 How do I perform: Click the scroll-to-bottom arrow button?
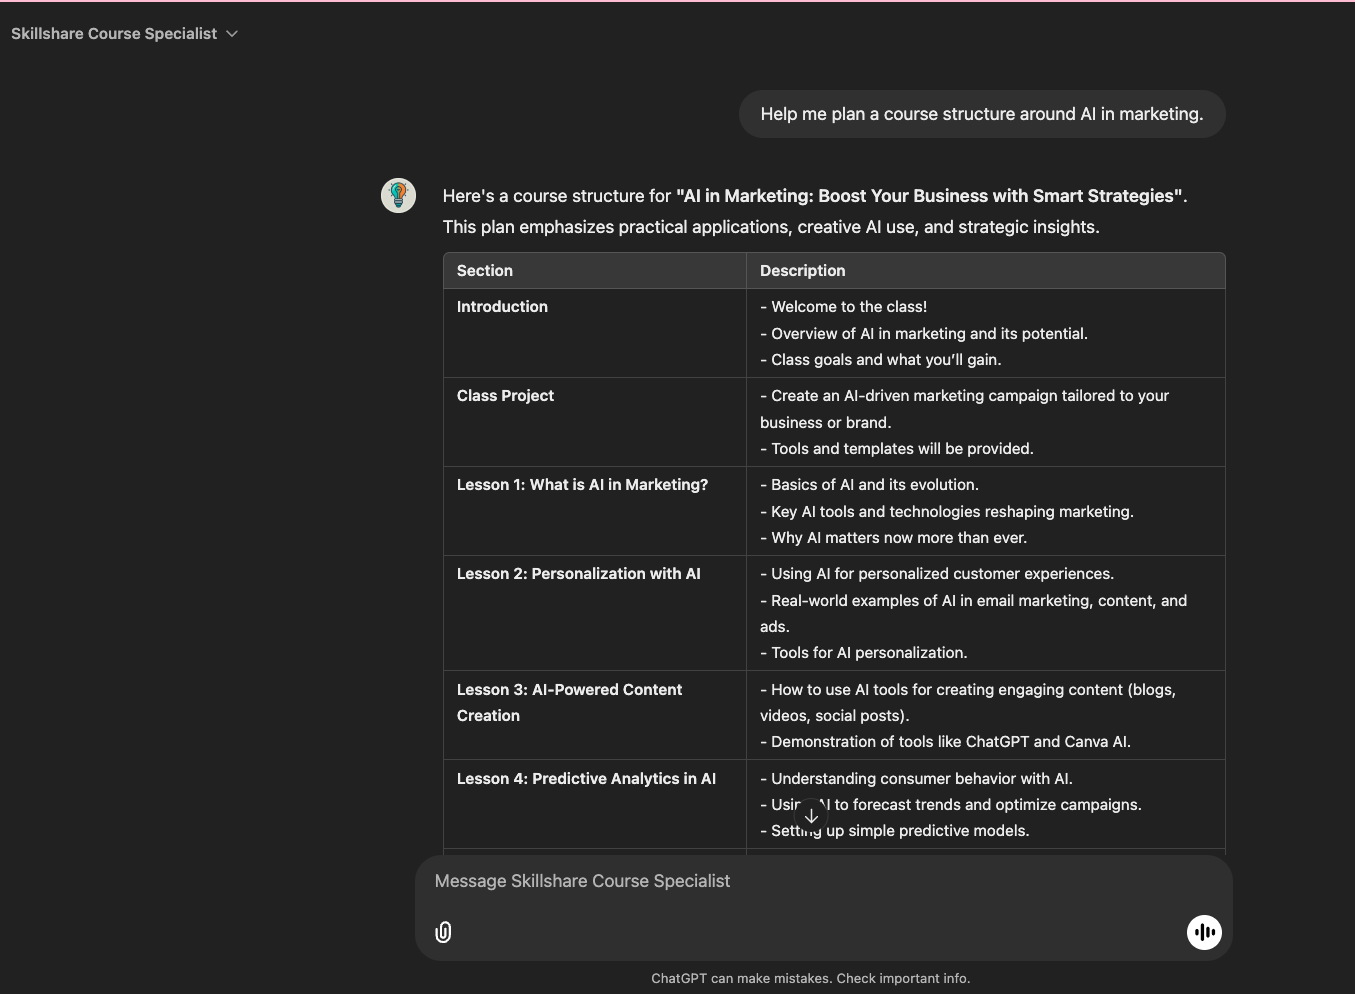pos(811,816)
